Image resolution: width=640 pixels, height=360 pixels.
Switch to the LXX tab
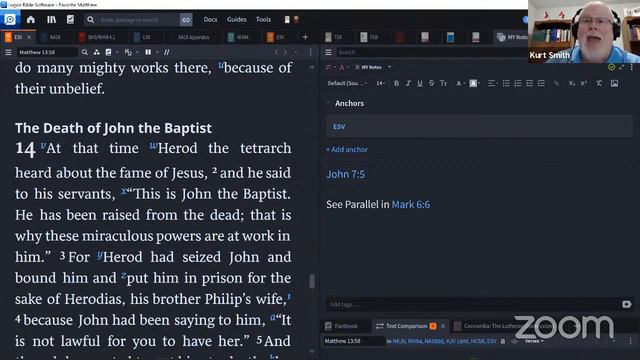(x=146, y=37)
